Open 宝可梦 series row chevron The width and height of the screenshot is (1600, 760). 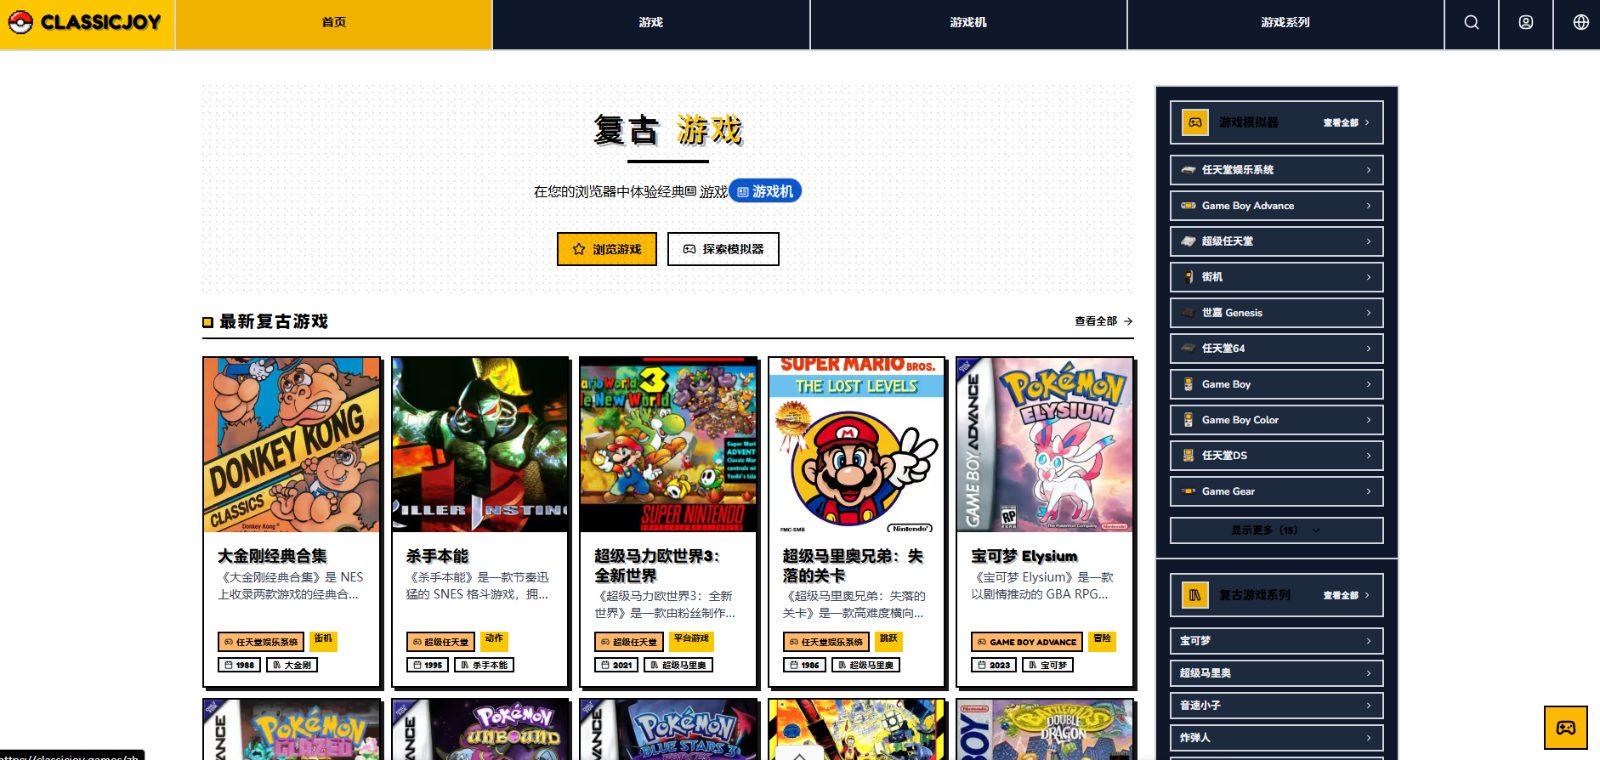coord(1368,641)
